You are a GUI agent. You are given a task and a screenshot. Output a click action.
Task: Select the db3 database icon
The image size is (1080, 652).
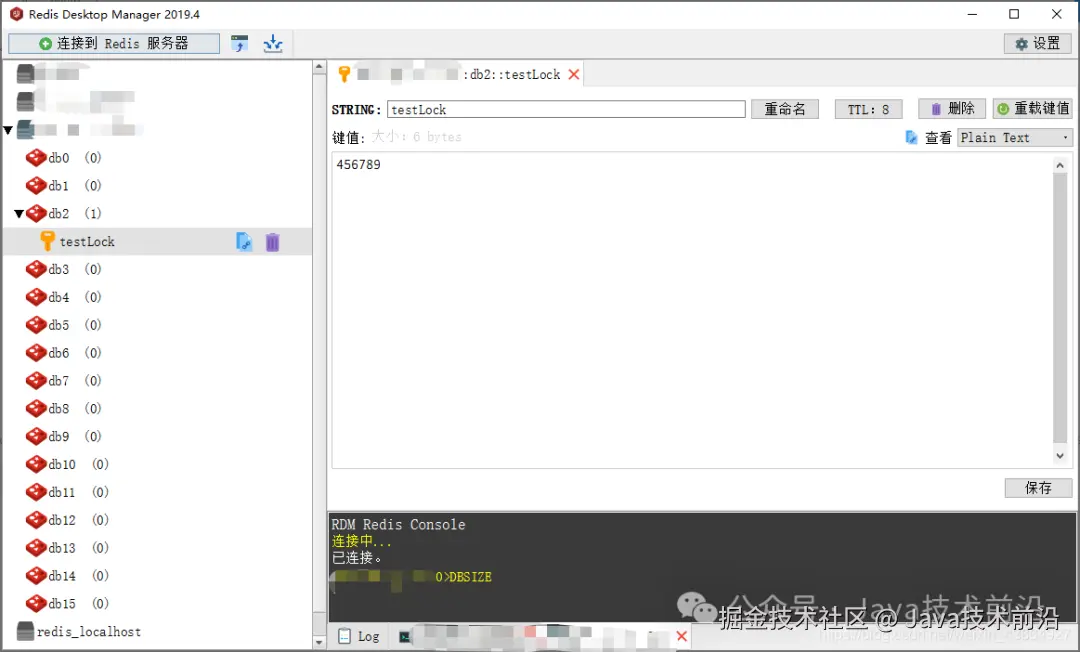[x=36, y=269]
